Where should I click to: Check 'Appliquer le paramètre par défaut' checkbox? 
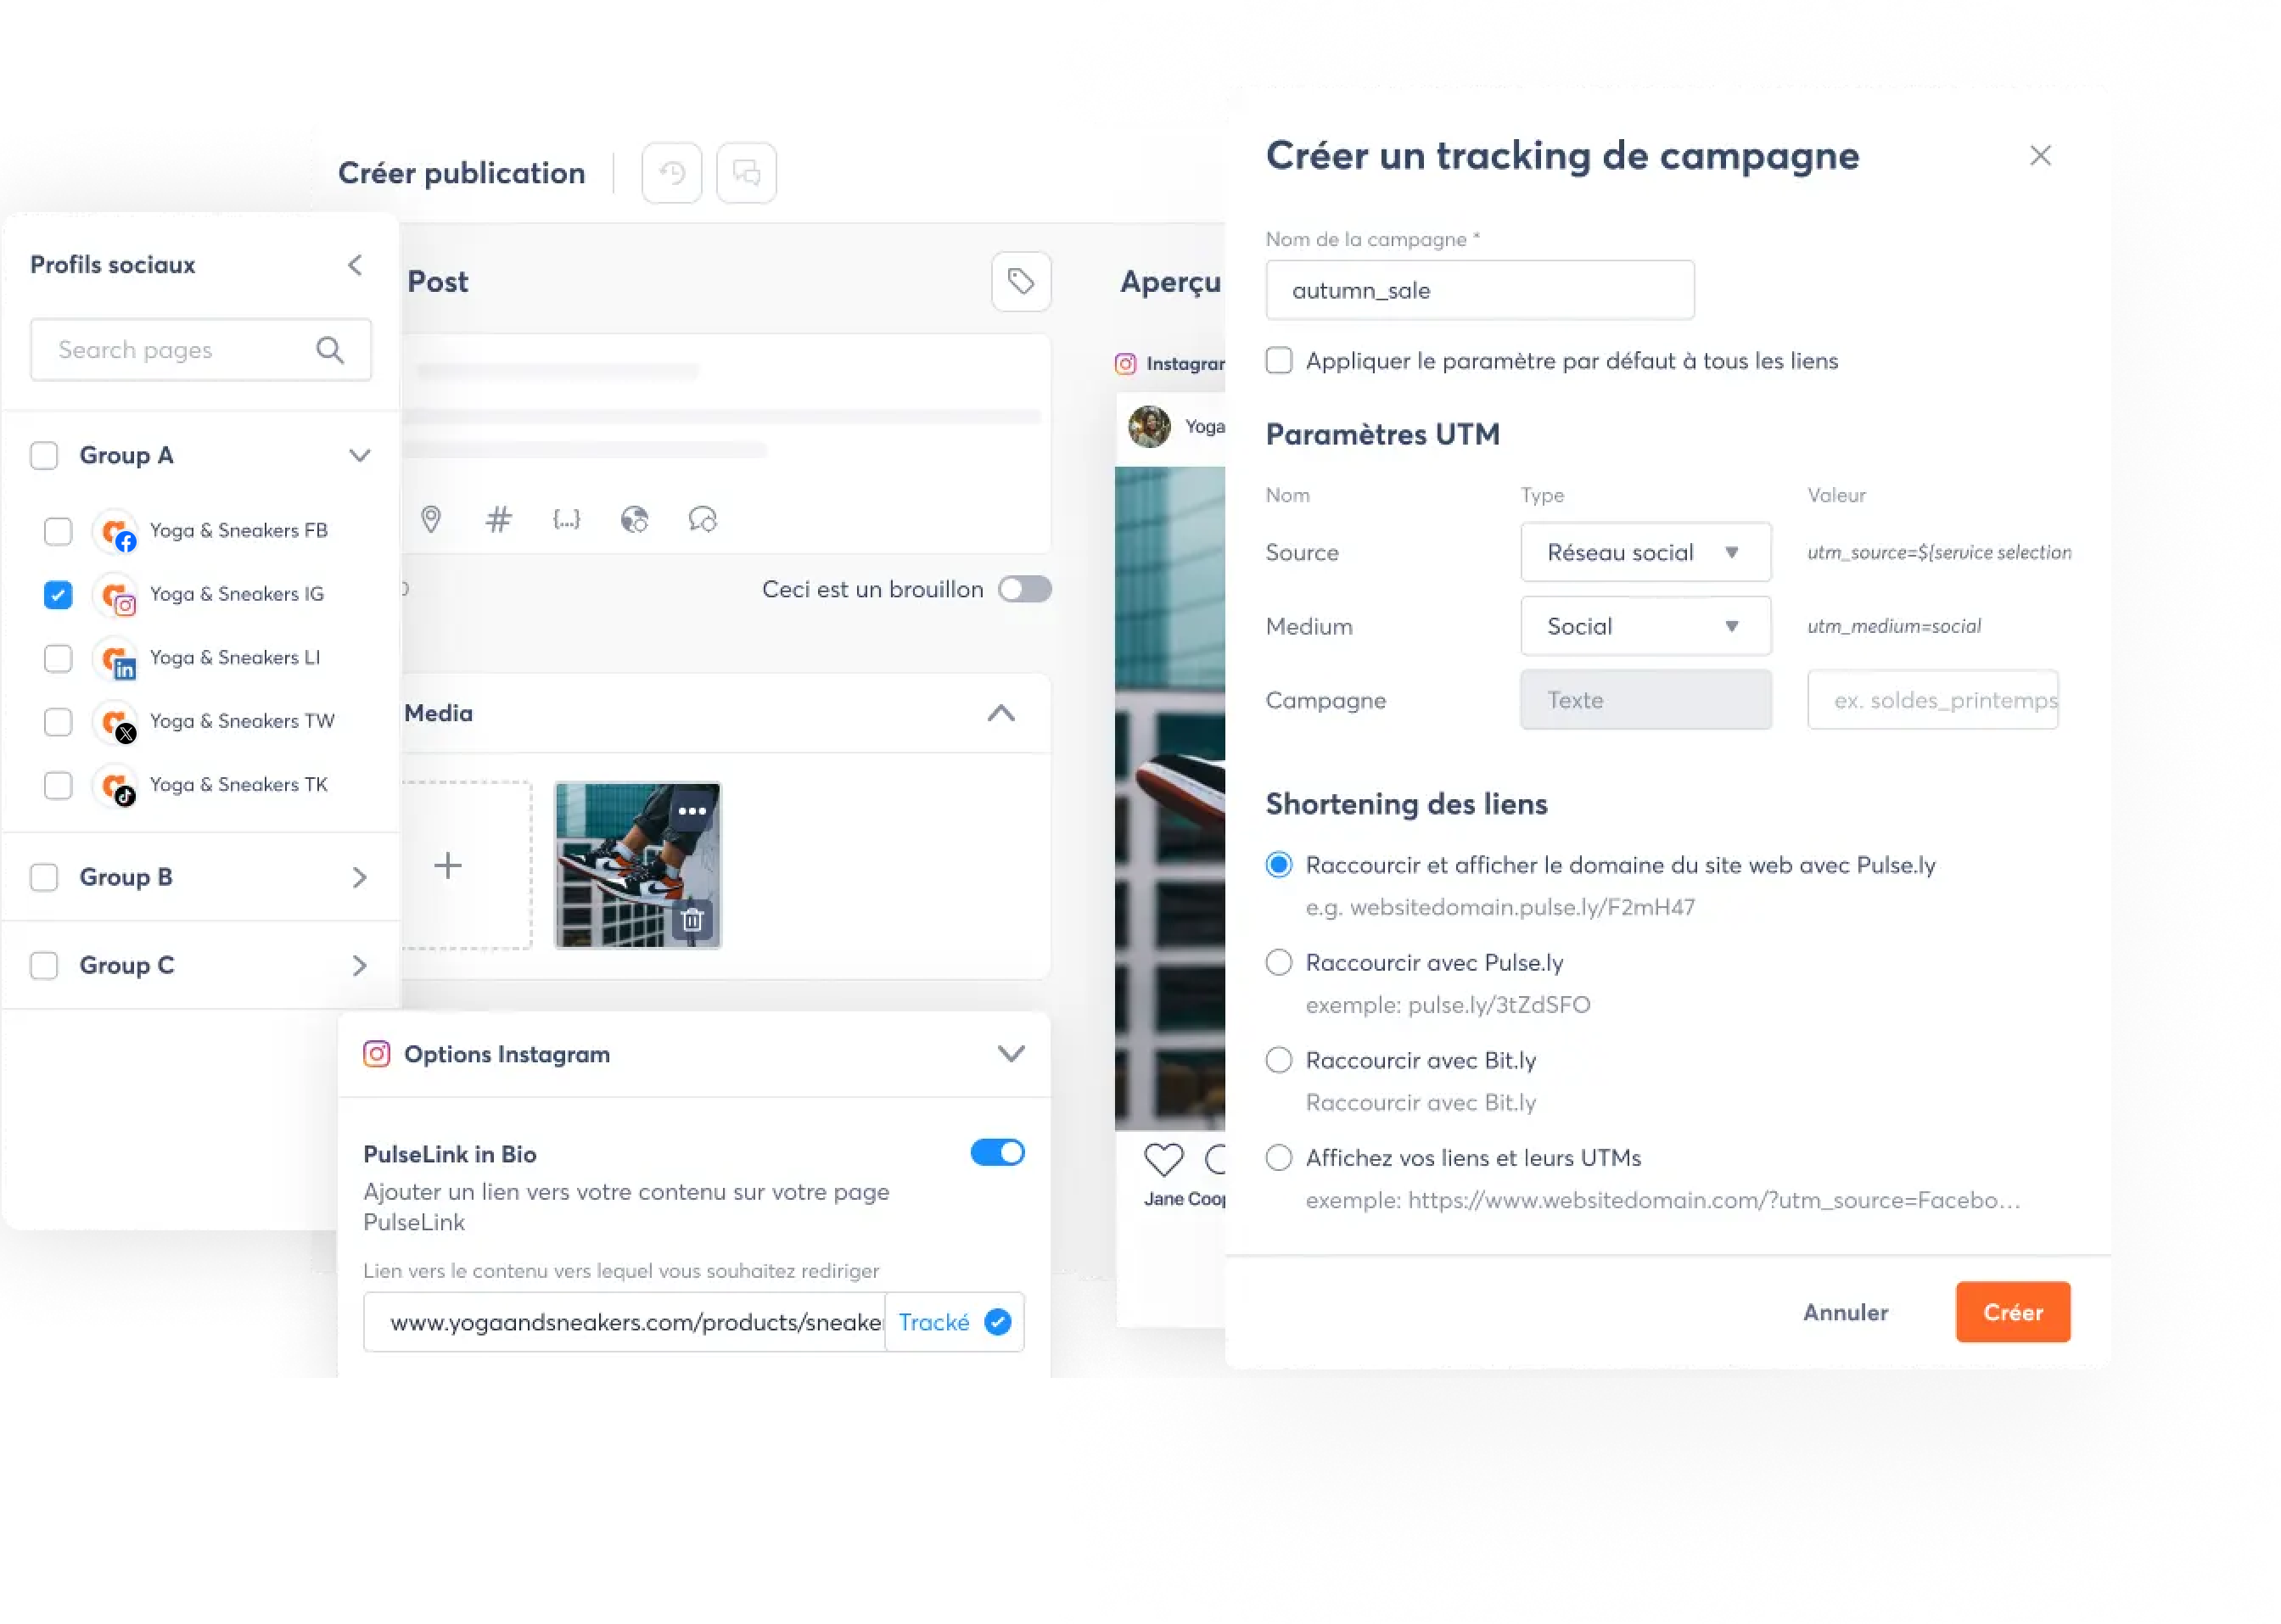1280,361
